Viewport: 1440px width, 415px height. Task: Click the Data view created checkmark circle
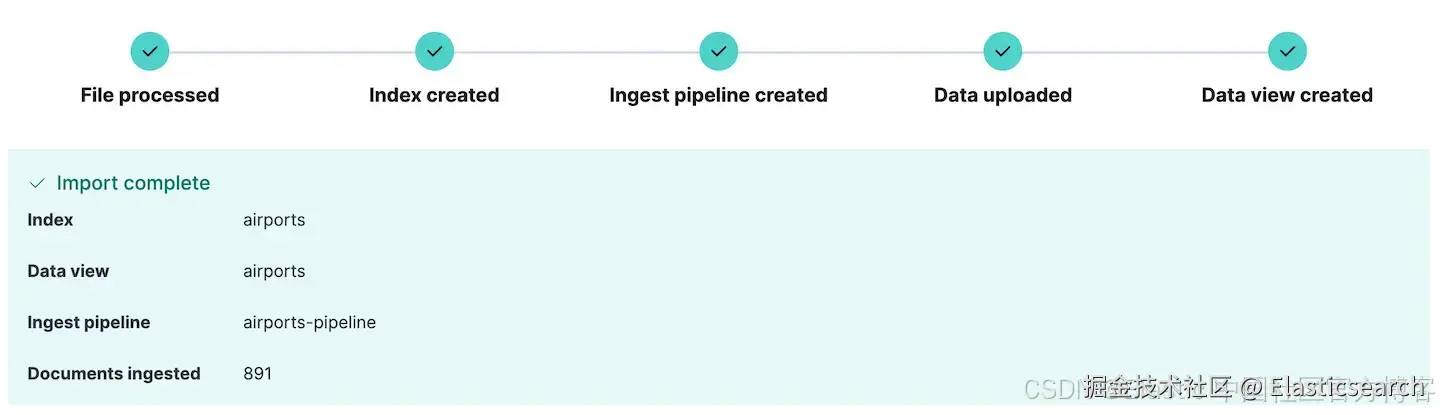1287,51
